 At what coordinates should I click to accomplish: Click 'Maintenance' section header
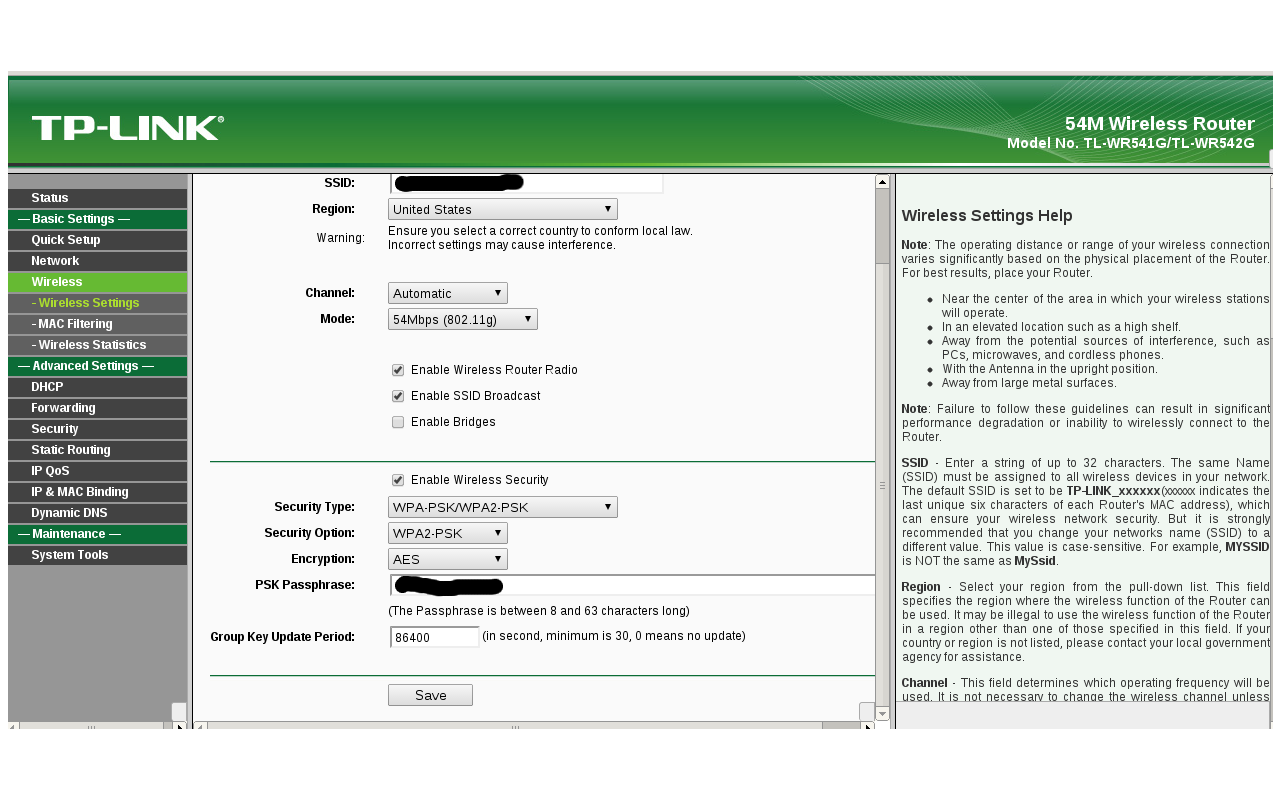click(98, 534)
